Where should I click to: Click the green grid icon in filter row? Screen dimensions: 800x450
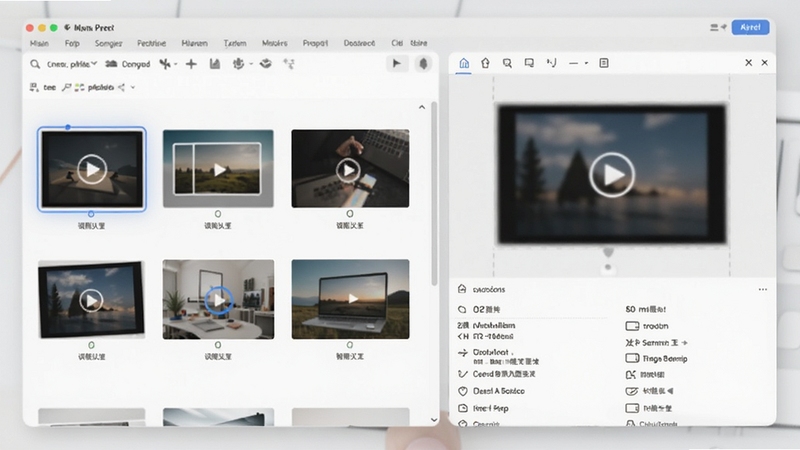(79, 87)
